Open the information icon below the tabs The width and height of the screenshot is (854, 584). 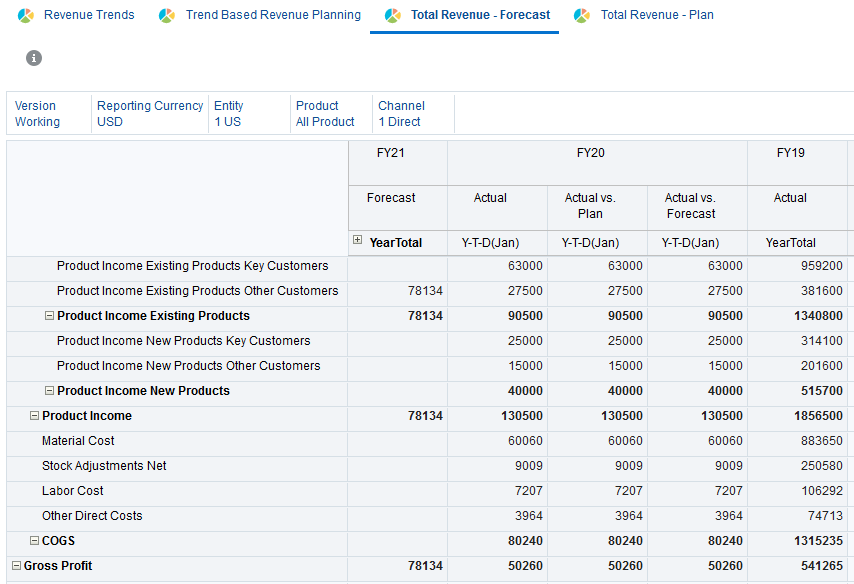pyautogui.click(x=33, y=58)
